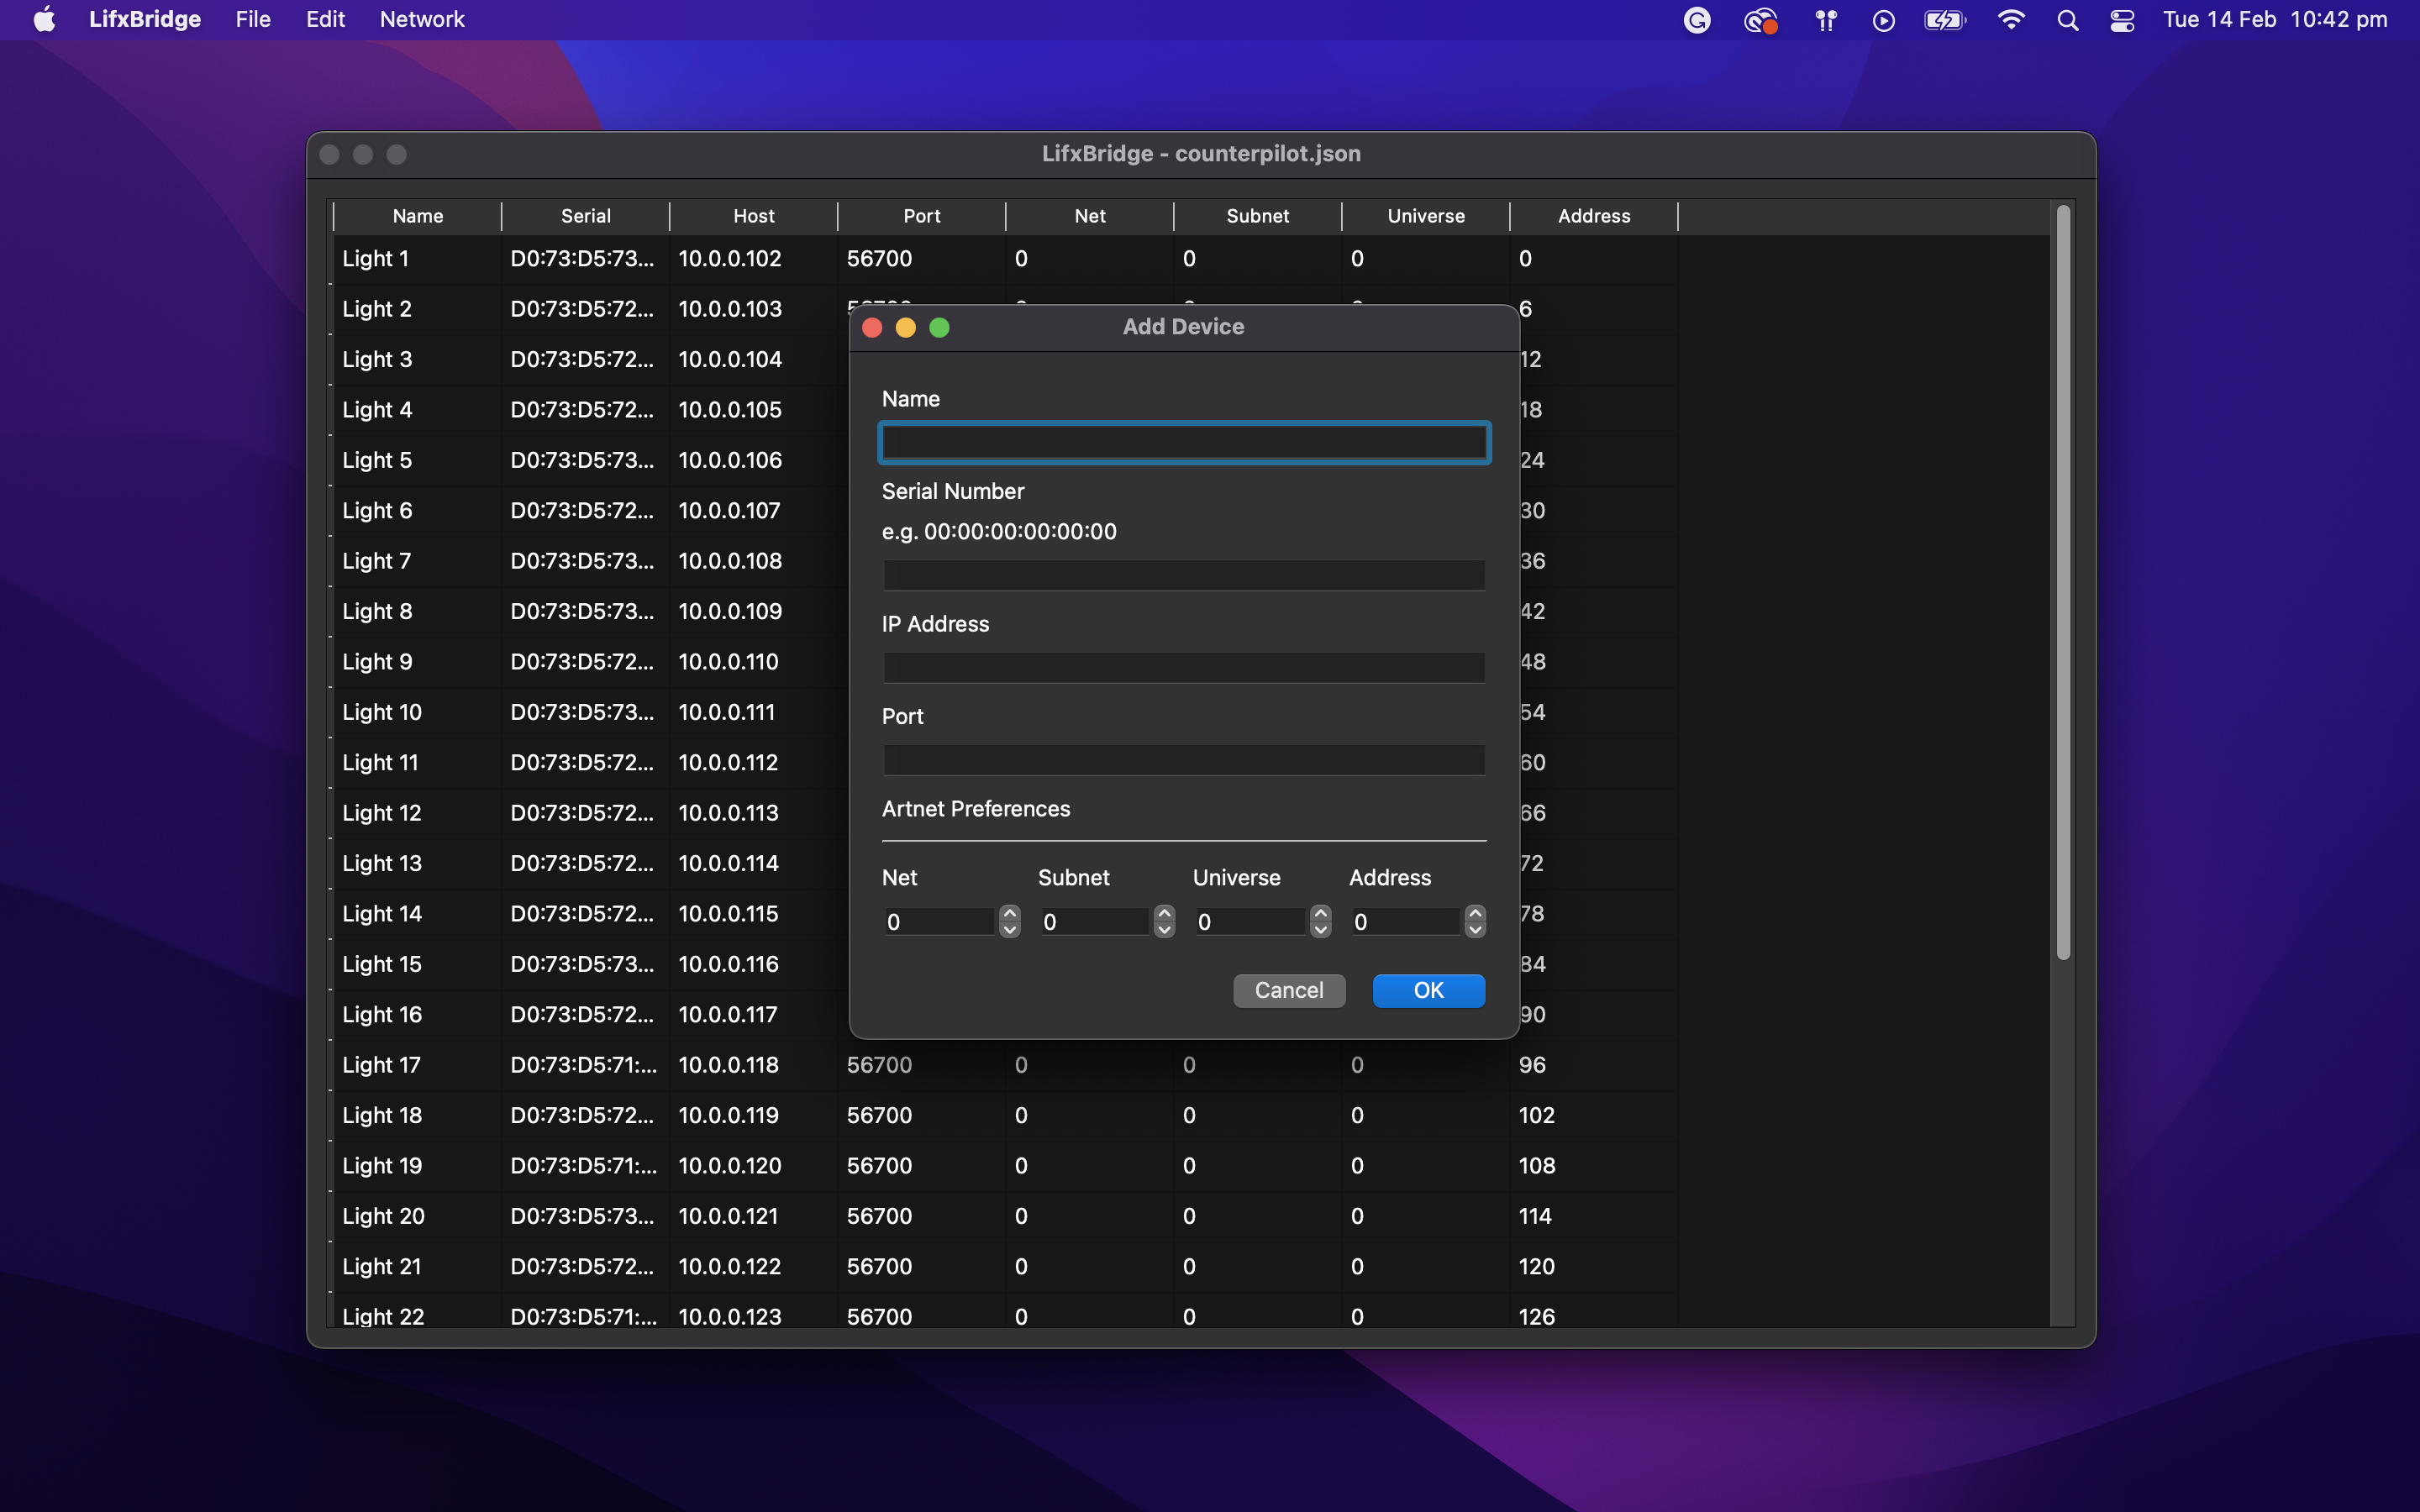The width and height of the screenshot is (2420, 1512).
Task: Sort table by Host column header
Action: (x=754, y=216)
